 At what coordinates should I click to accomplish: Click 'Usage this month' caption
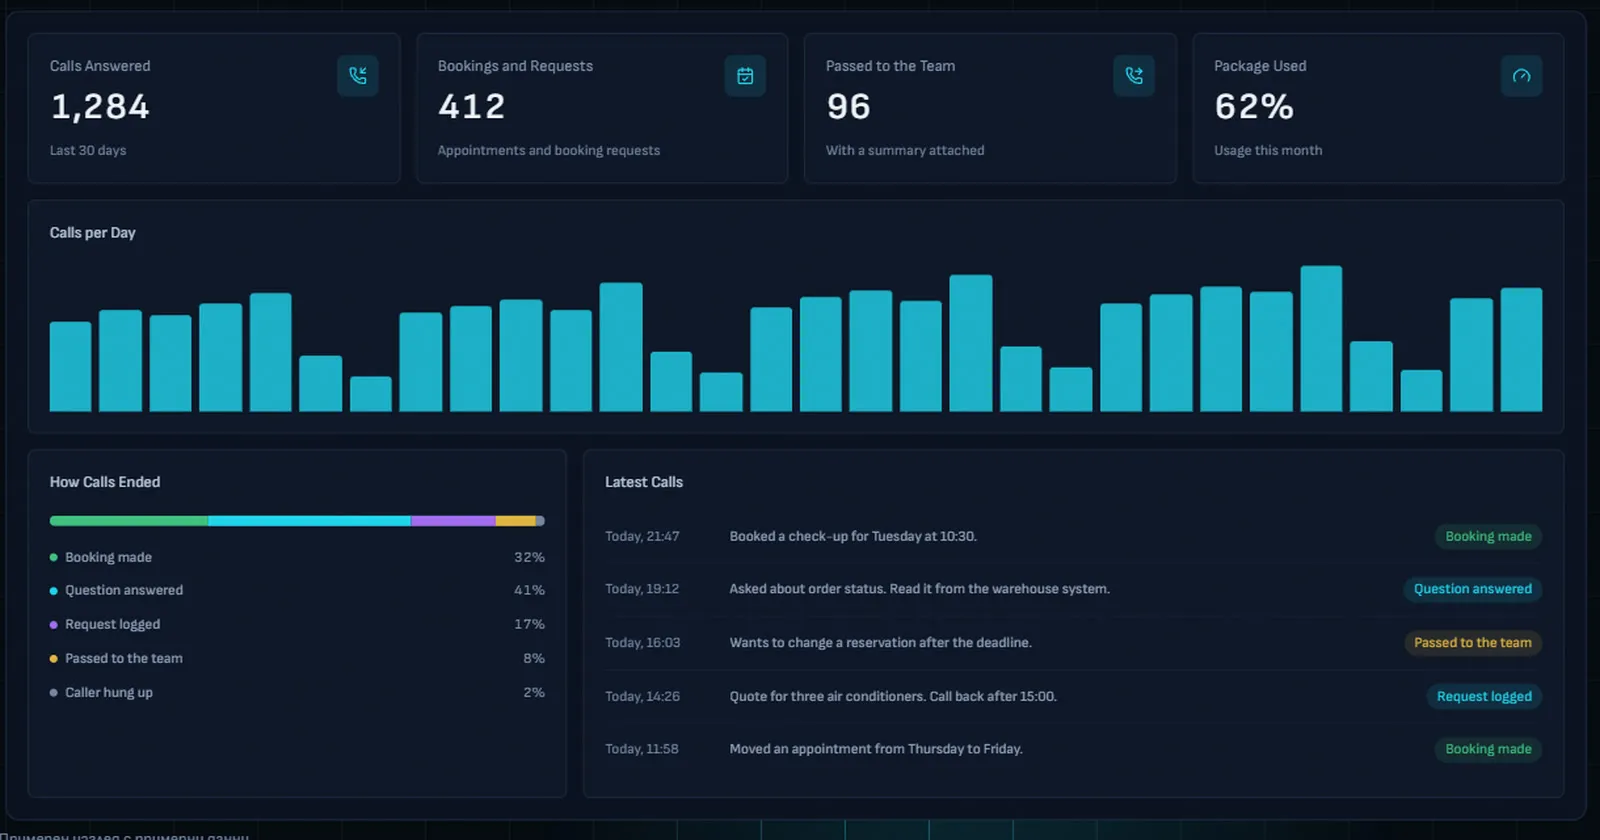pos(1268,150)
